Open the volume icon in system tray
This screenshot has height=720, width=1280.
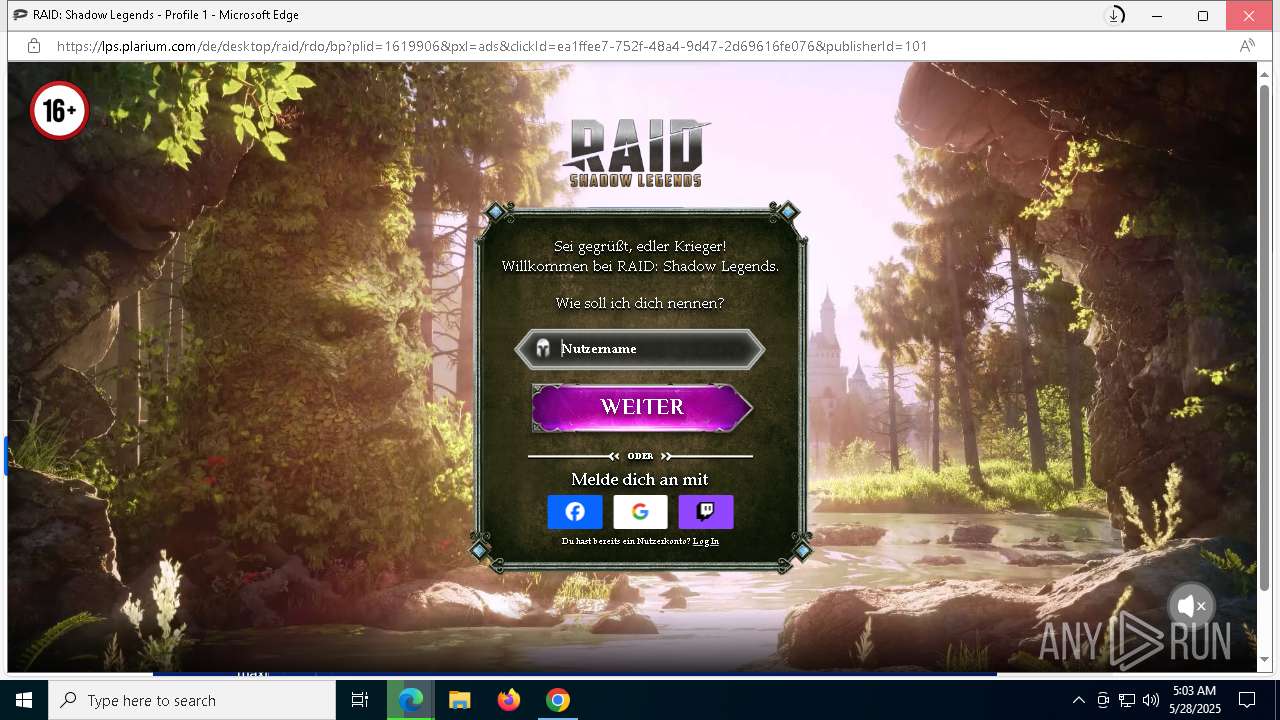tap(1151, 700)
